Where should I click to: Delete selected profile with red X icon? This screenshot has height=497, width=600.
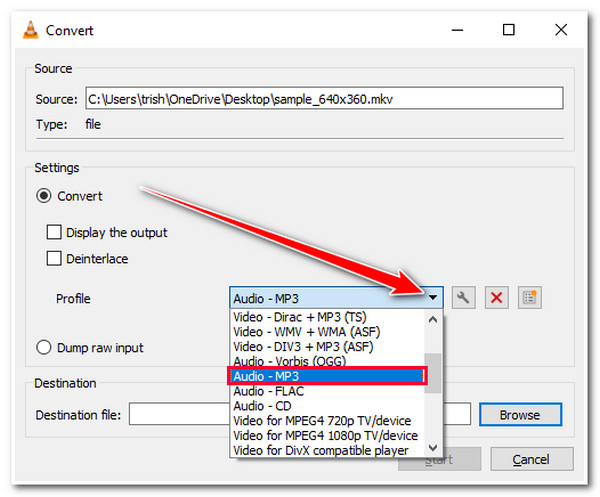496,298
